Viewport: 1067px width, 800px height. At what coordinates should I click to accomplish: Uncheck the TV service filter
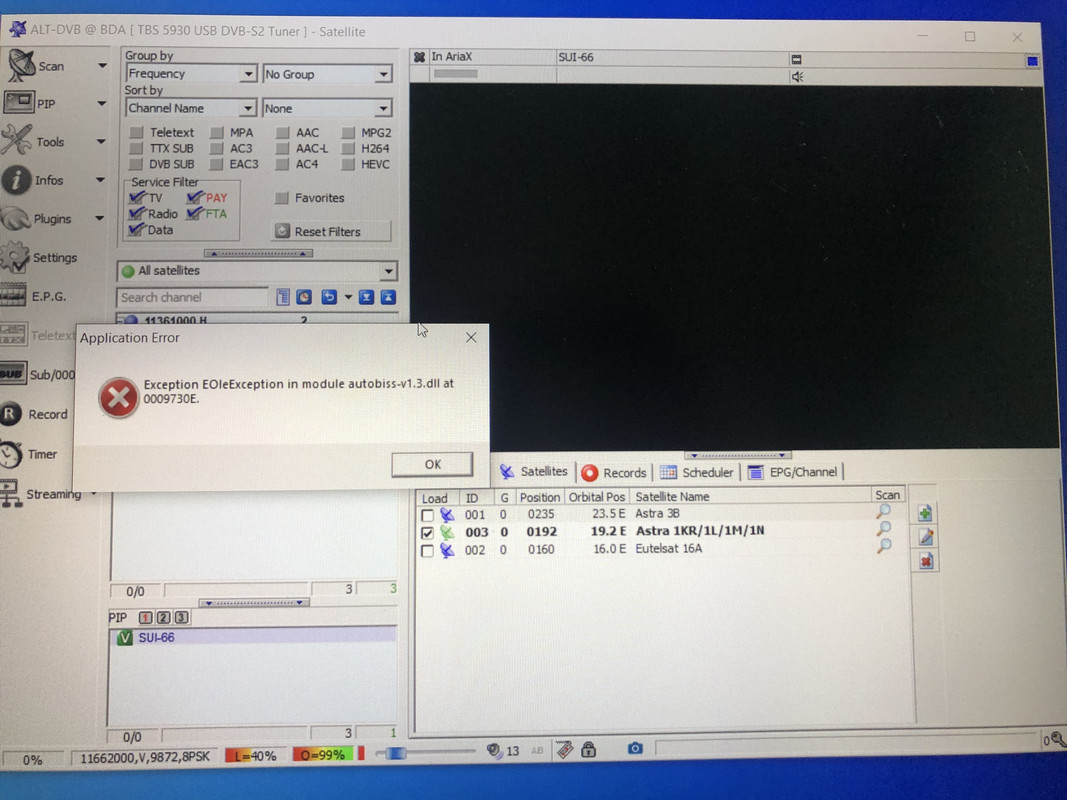(137, 198)
